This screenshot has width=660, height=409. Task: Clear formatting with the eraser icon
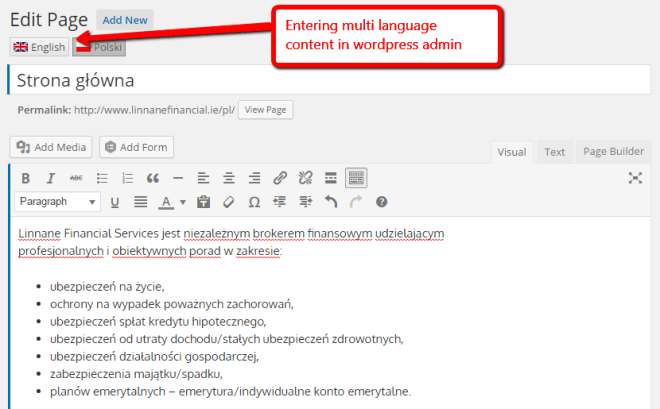[x=229, y=202]
